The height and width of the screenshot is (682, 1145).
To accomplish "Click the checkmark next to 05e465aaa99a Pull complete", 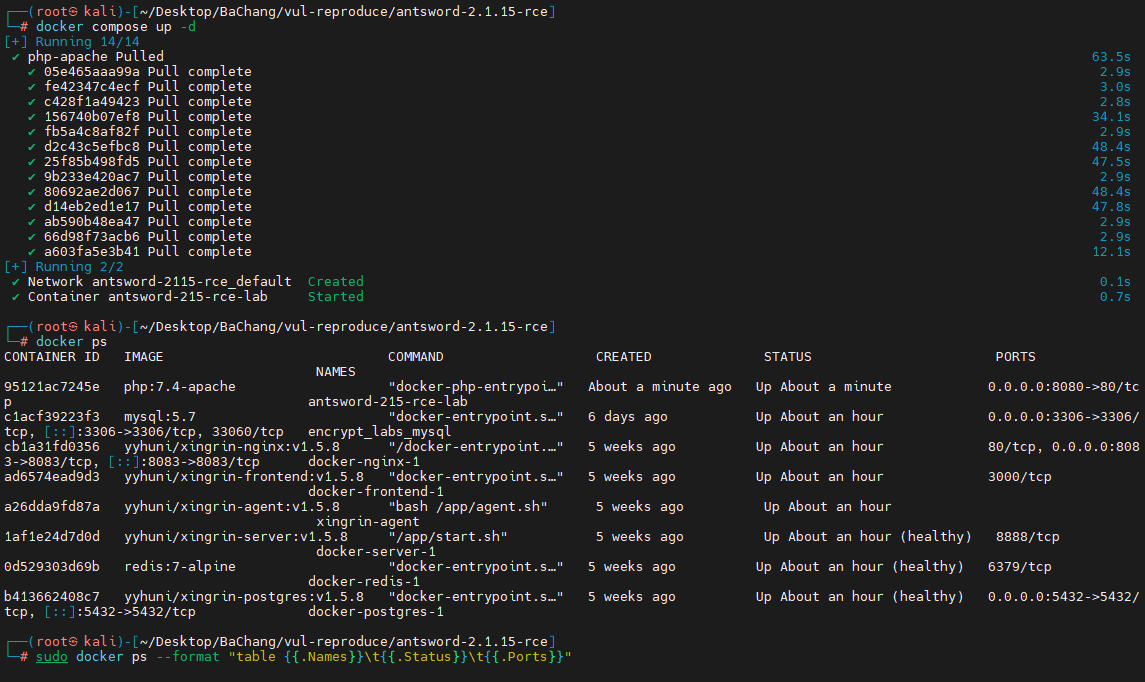I will [31, 72].
